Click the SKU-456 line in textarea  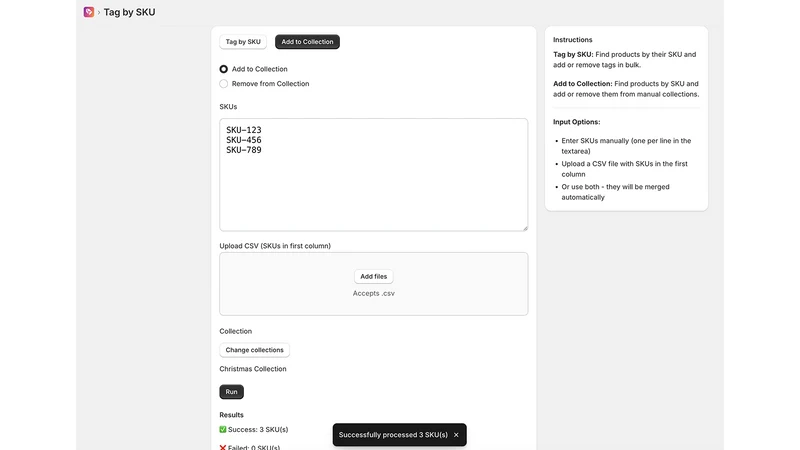pyautogui.click(x=243, y=140)
